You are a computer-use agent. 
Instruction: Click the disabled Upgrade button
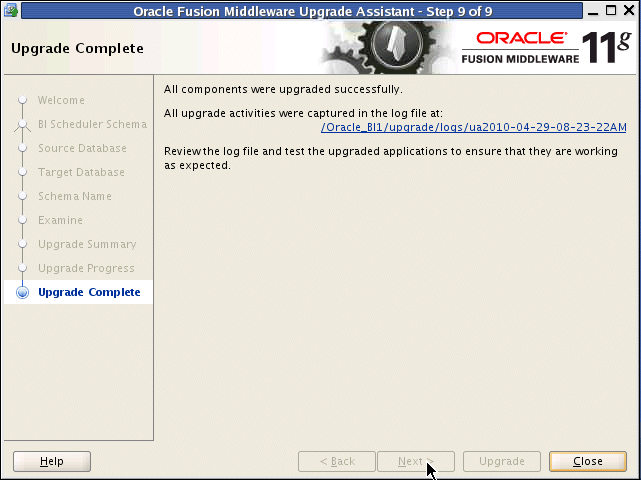502,461
